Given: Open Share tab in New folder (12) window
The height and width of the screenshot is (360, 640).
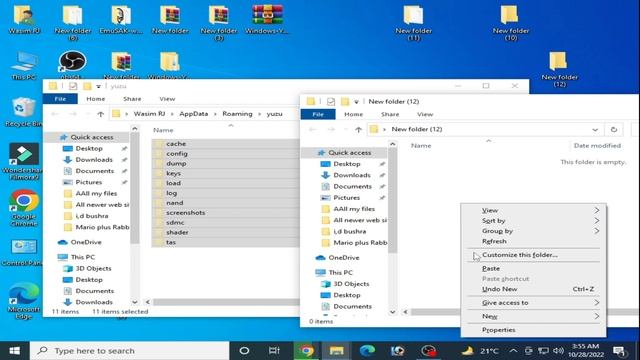Looking at the screenshot, I should 390,114.
